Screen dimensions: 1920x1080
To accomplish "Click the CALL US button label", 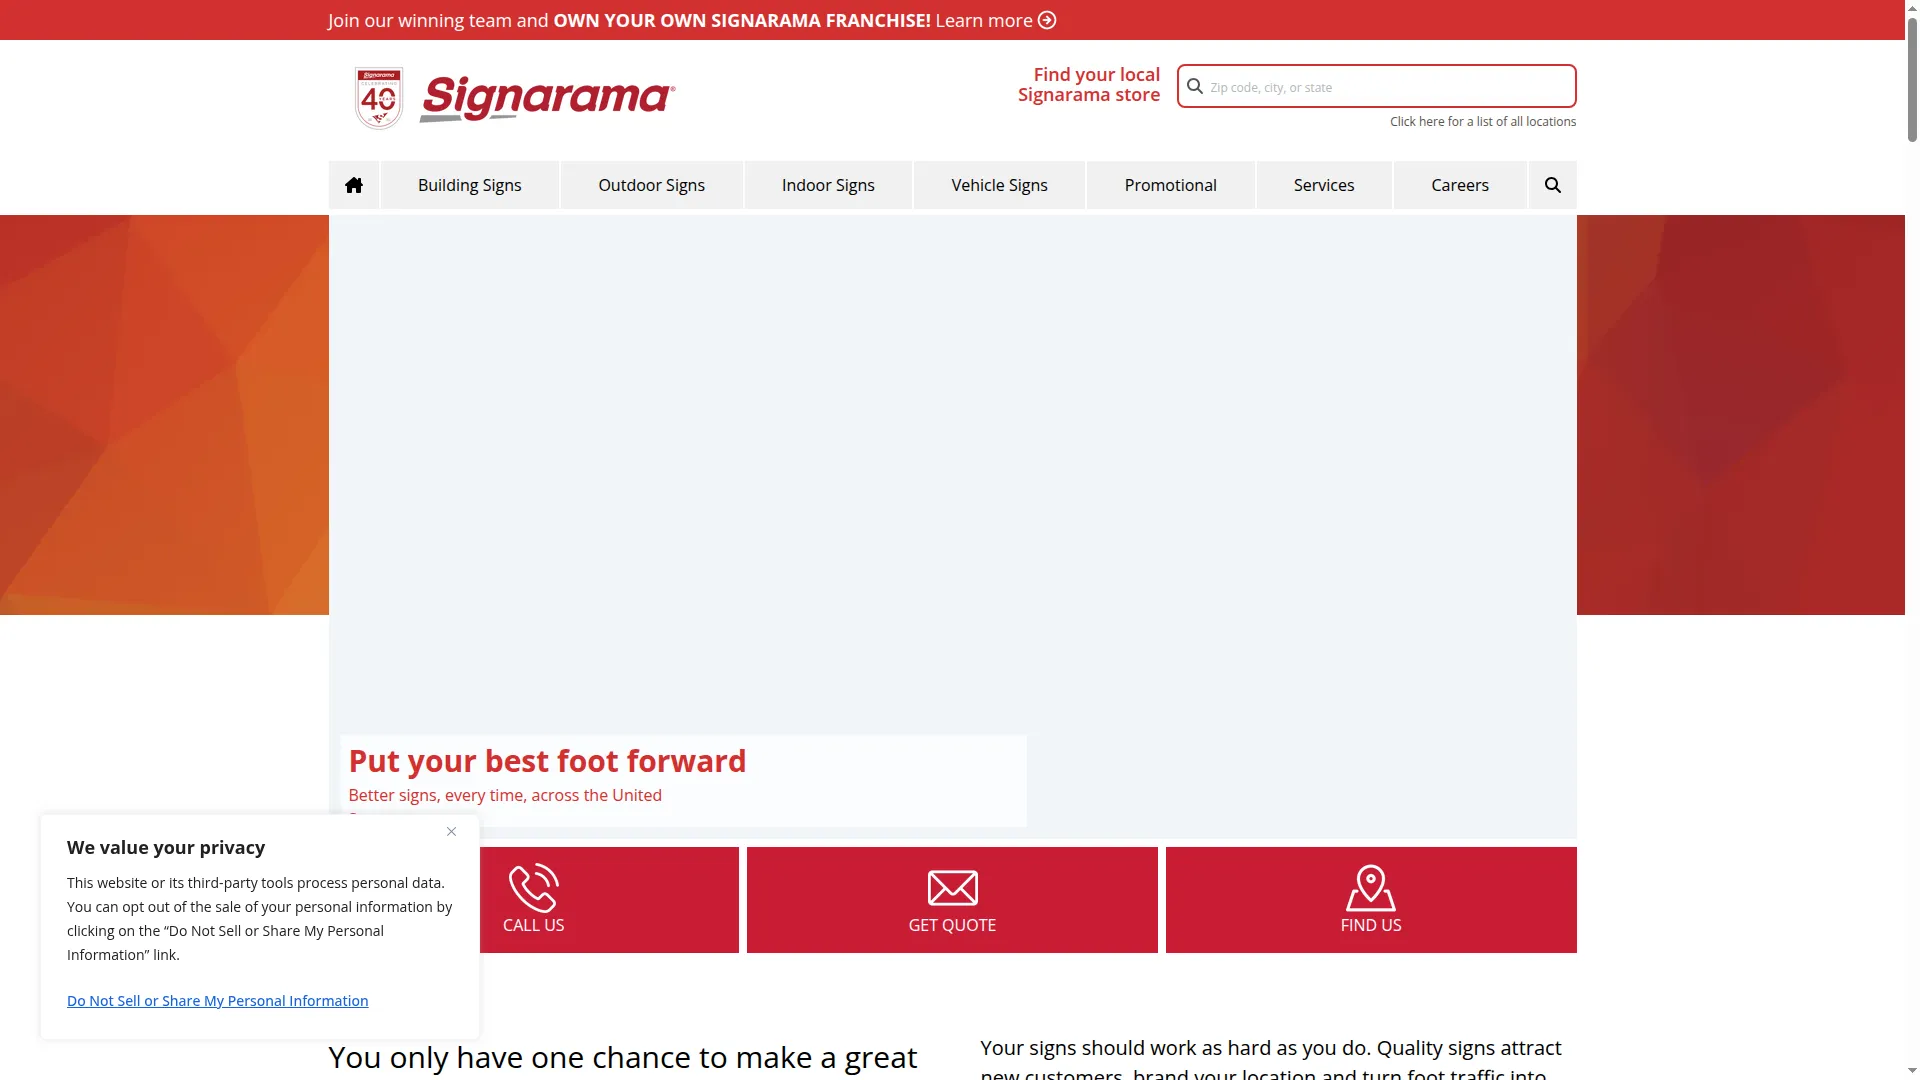I will tap(534, 926).
